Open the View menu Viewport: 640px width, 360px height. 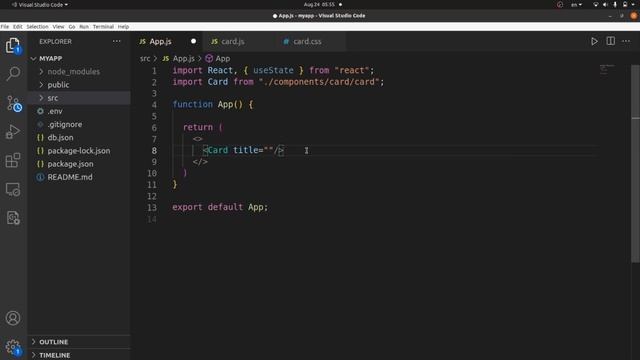(58, 27)
